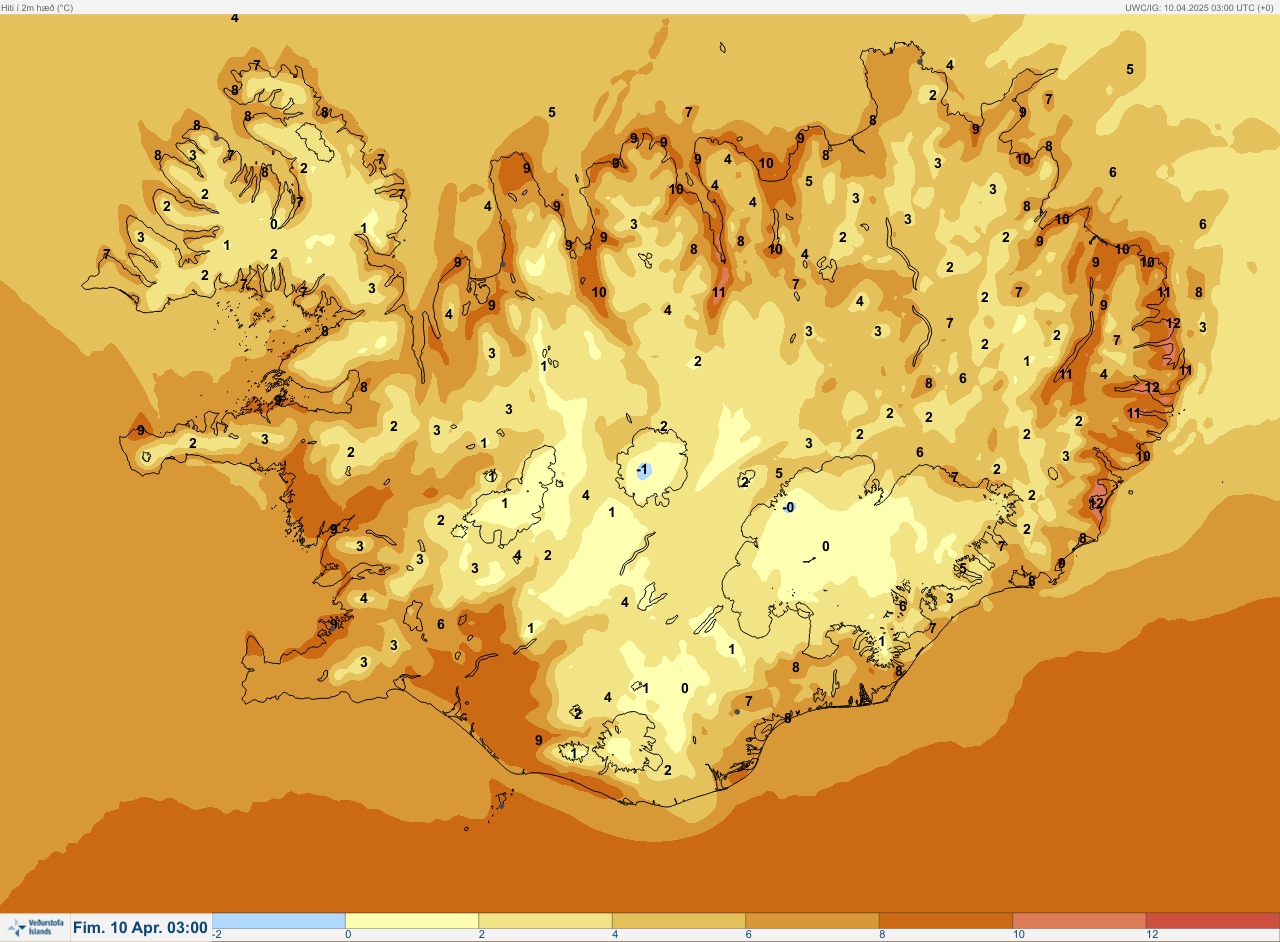
Task: Click the '4' legend scale label
Action: click(614, 934)
